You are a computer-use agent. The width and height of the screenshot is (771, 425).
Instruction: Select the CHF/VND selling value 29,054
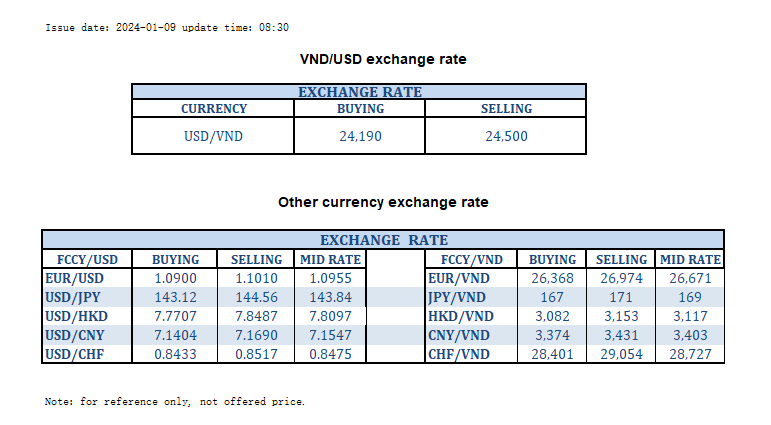pyautogui.click(x=619, y=354)
